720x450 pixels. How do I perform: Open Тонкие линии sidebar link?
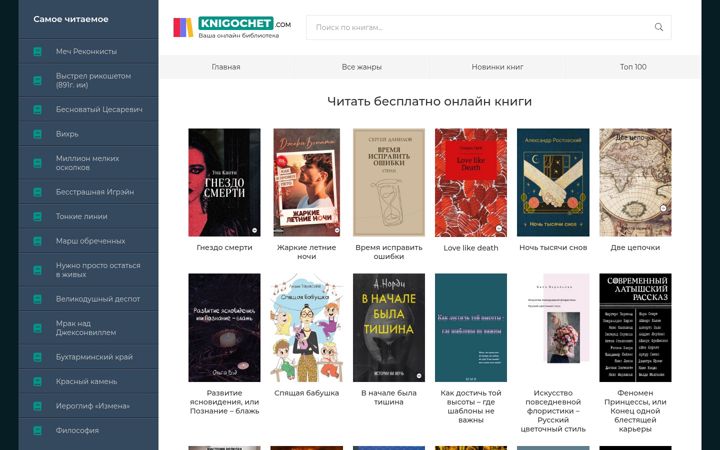[82, 216]
